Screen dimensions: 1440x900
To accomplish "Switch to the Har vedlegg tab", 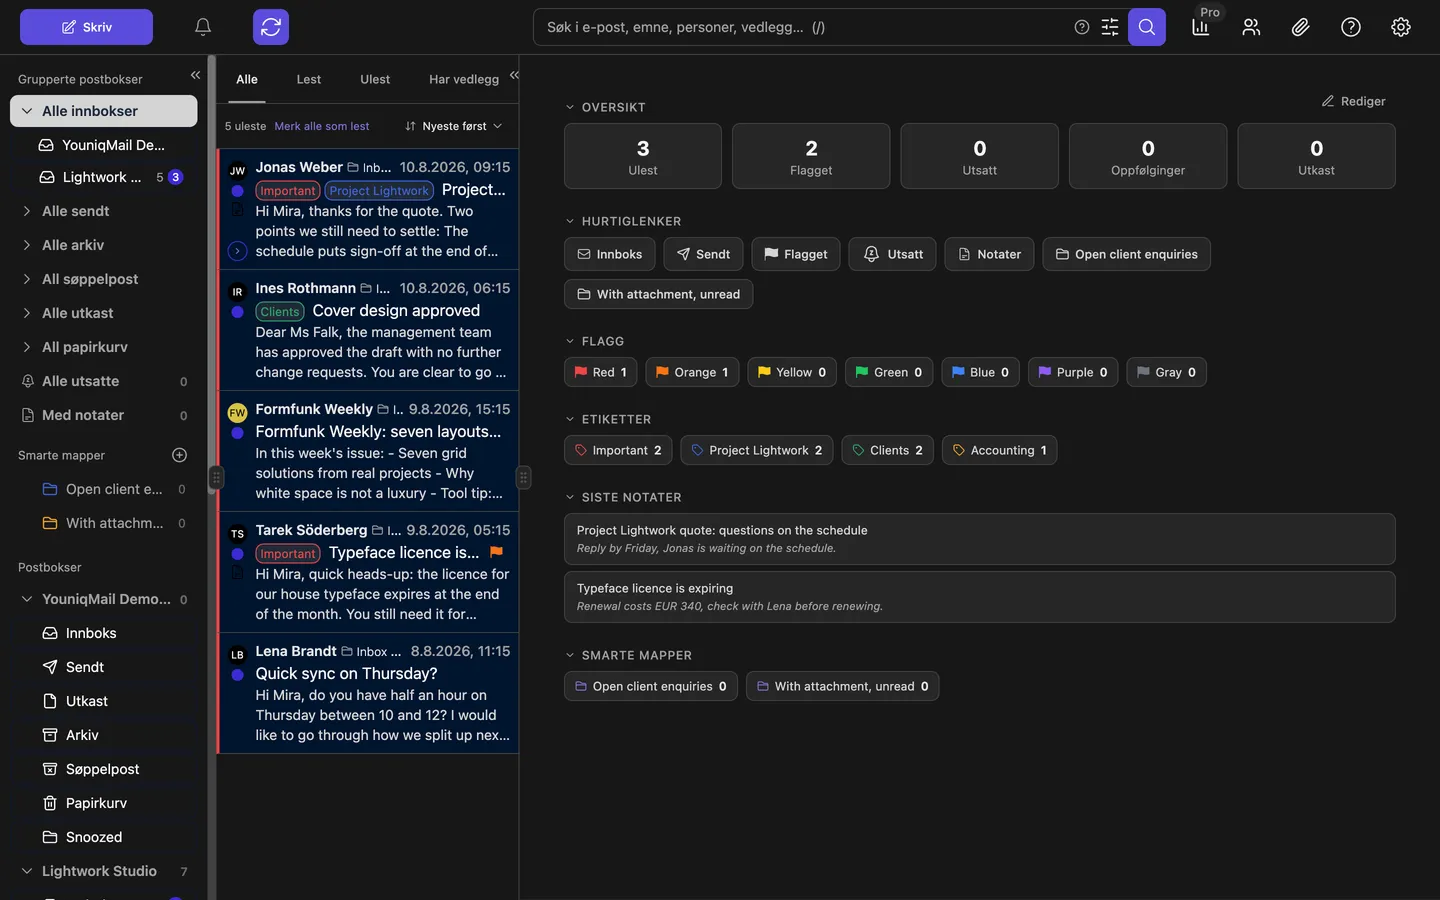I will tap(464, 79).
